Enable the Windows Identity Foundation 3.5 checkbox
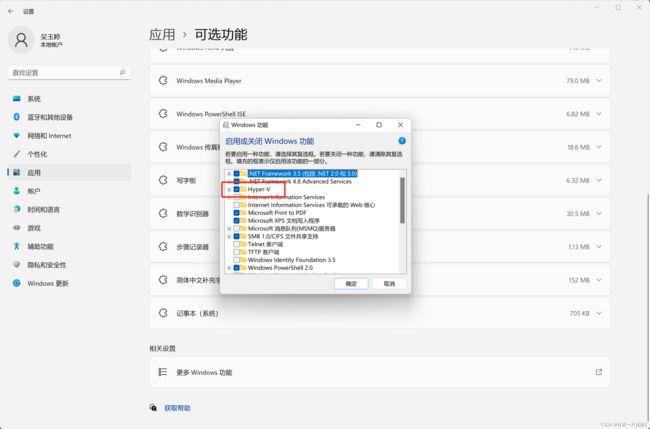Viewport: 650px width, 429px height. click(236, 260)
